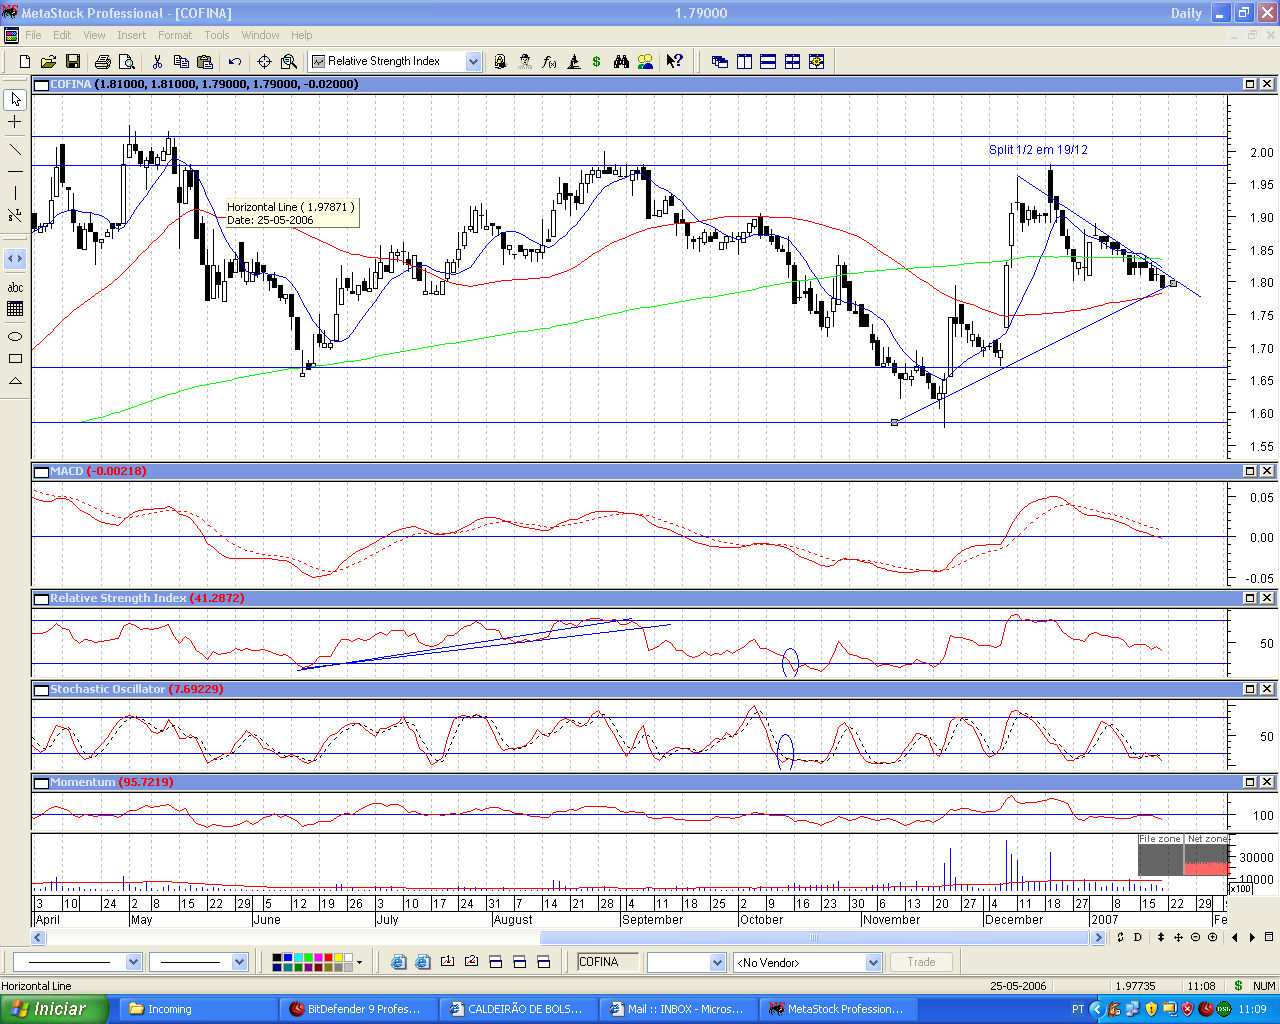Save the chart with floppy disk icon
Screen dimensions: 1280x1024
coord(73,62)
